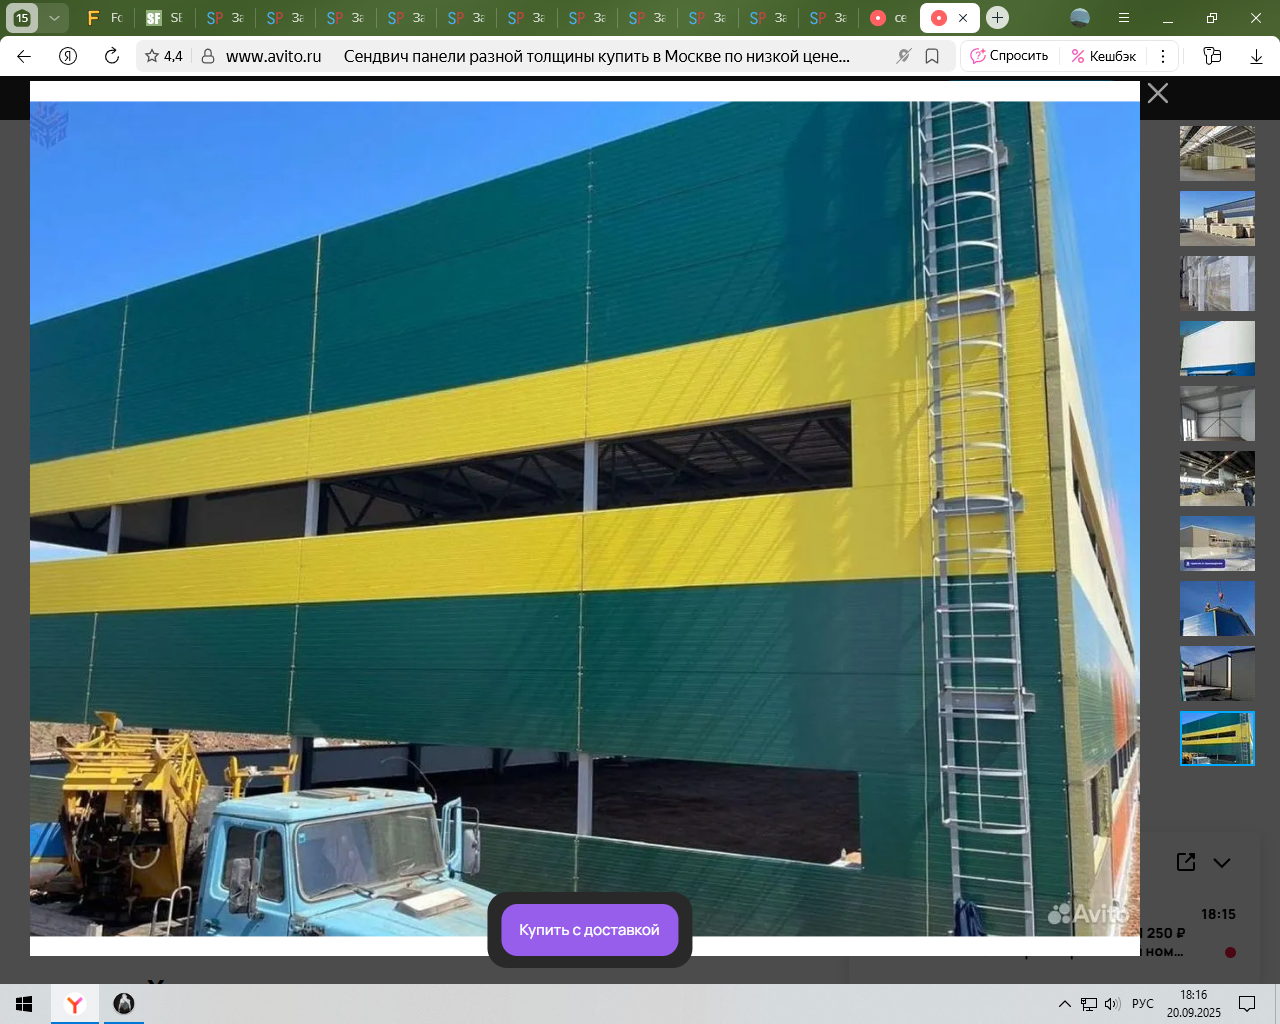This screenshot has width=1280, height=1024.
Task: Open the tab counter showing 15 tabs
Action: pos(22,18)
